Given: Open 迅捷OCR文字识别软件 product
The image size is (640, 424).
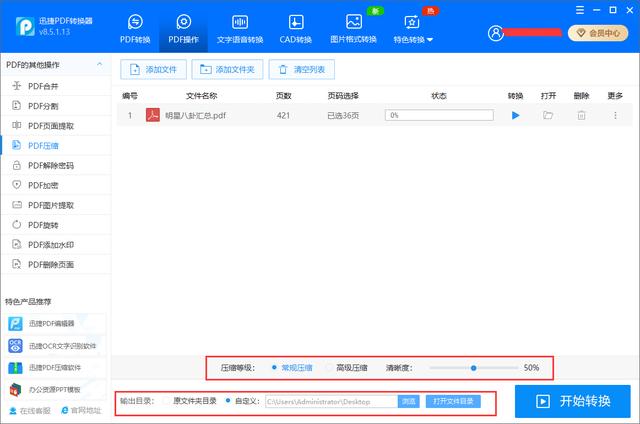Looking at the screenshot, I should click(16, 345).
